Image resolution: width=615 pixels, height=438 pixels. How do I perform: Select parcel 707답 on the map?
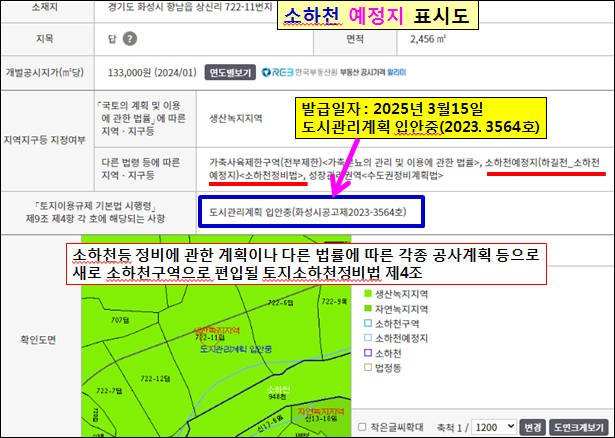click(x=120, y=320)
